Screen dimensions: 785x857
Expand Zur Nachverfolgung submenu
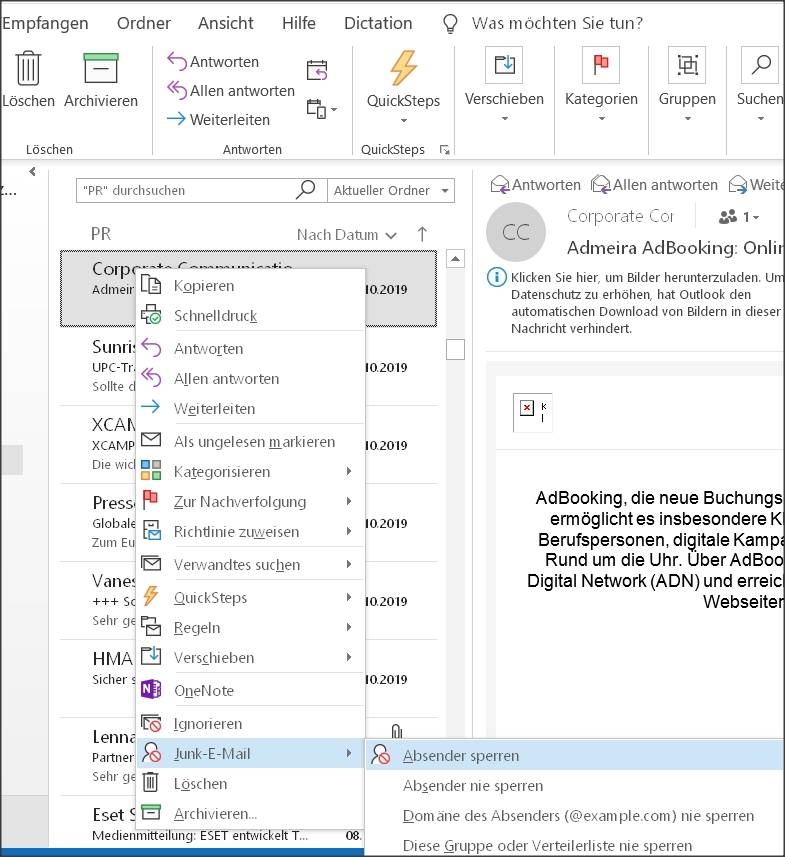[250, 502]
